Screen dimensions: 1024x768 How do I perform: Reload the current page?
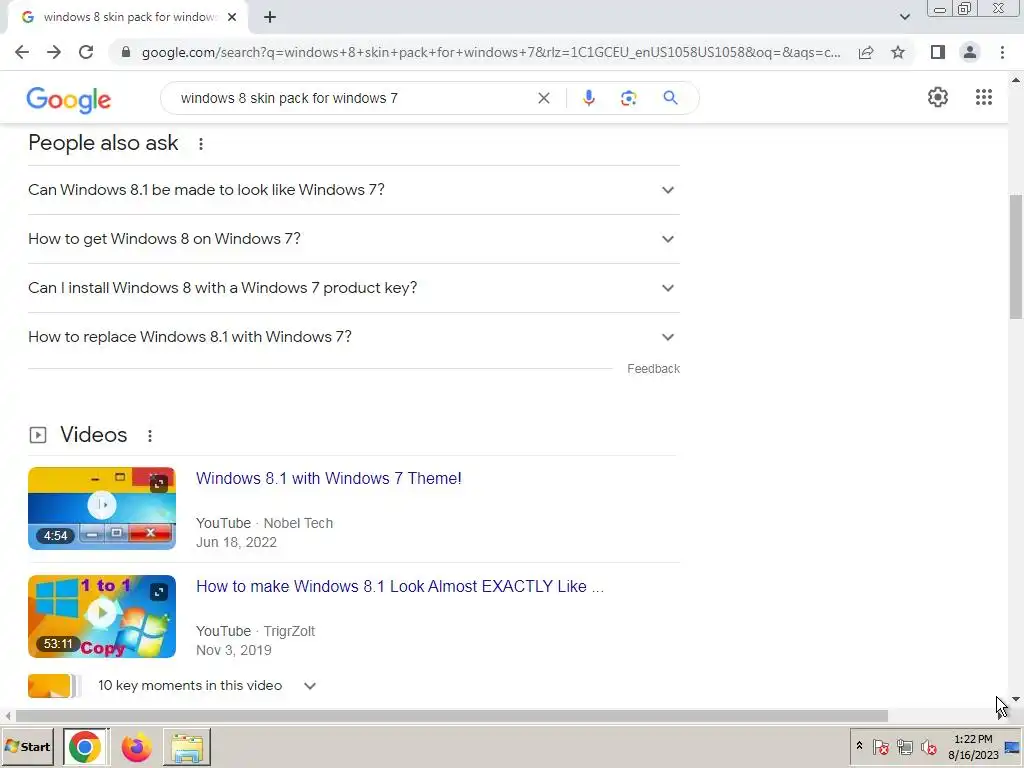click(86, 52)
